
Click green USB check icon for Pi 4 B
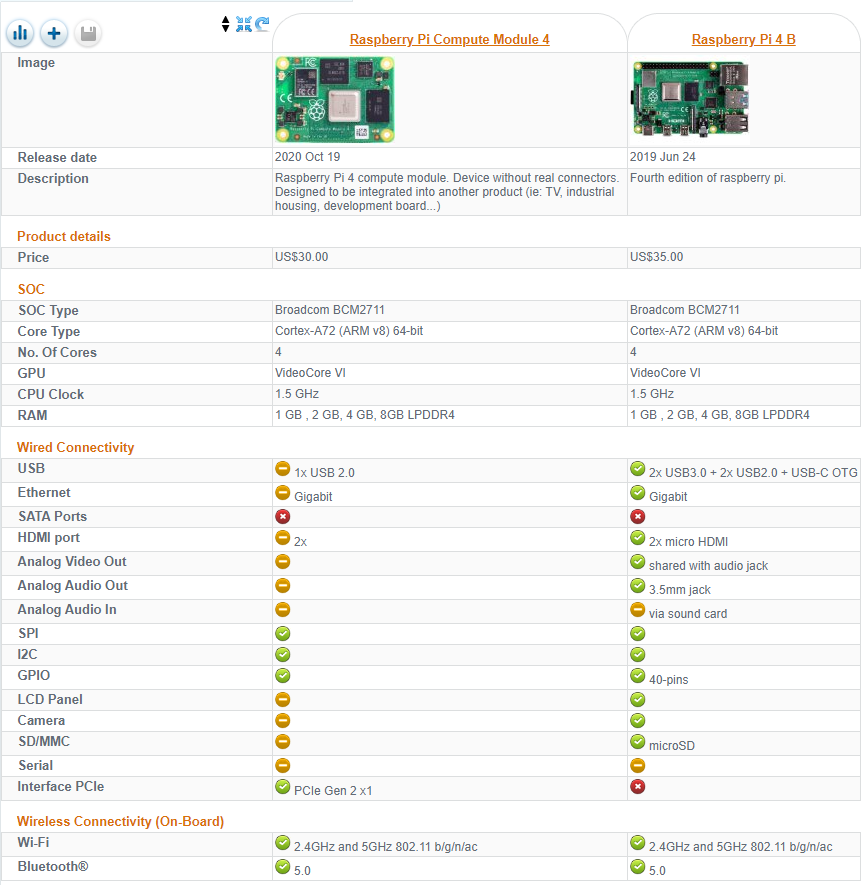(x=638, y=468)
